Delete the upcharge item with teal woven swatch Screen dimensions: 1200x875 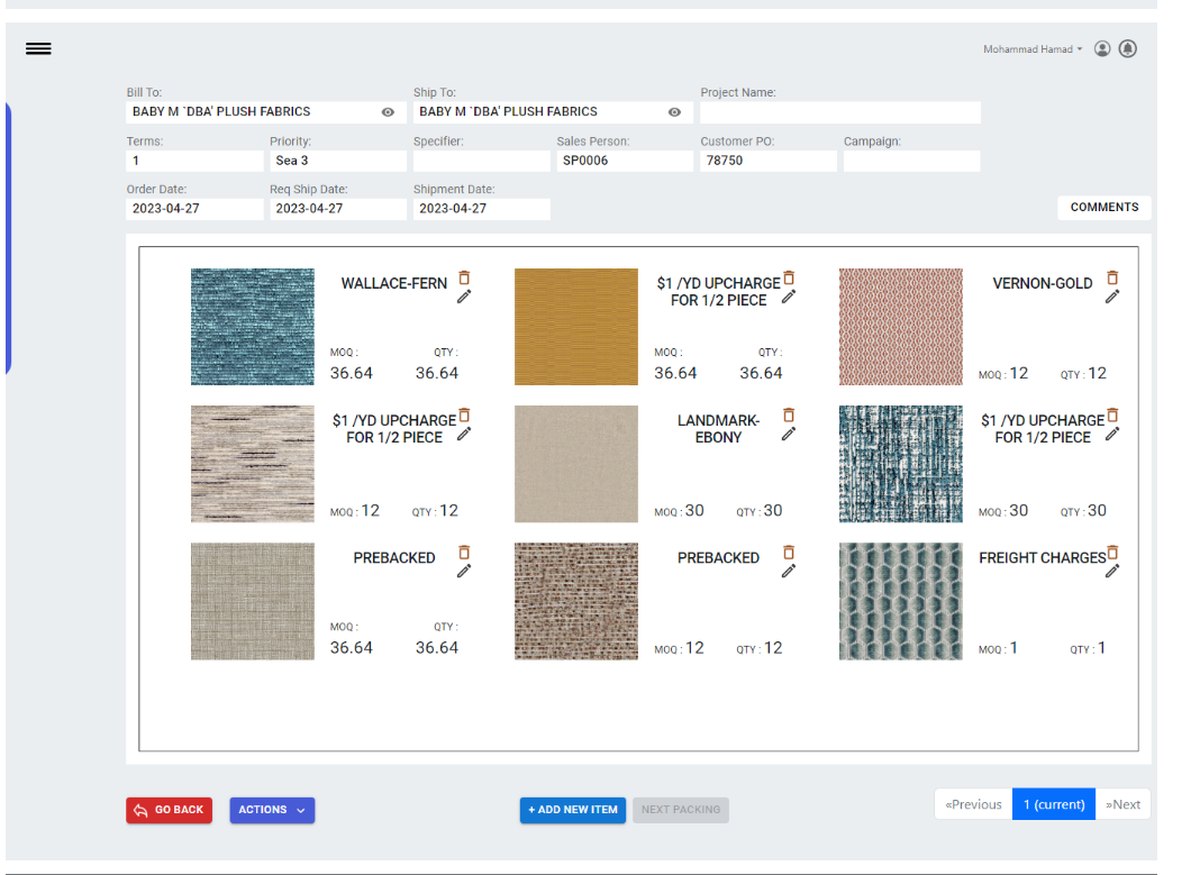[x=1112, y=415]
